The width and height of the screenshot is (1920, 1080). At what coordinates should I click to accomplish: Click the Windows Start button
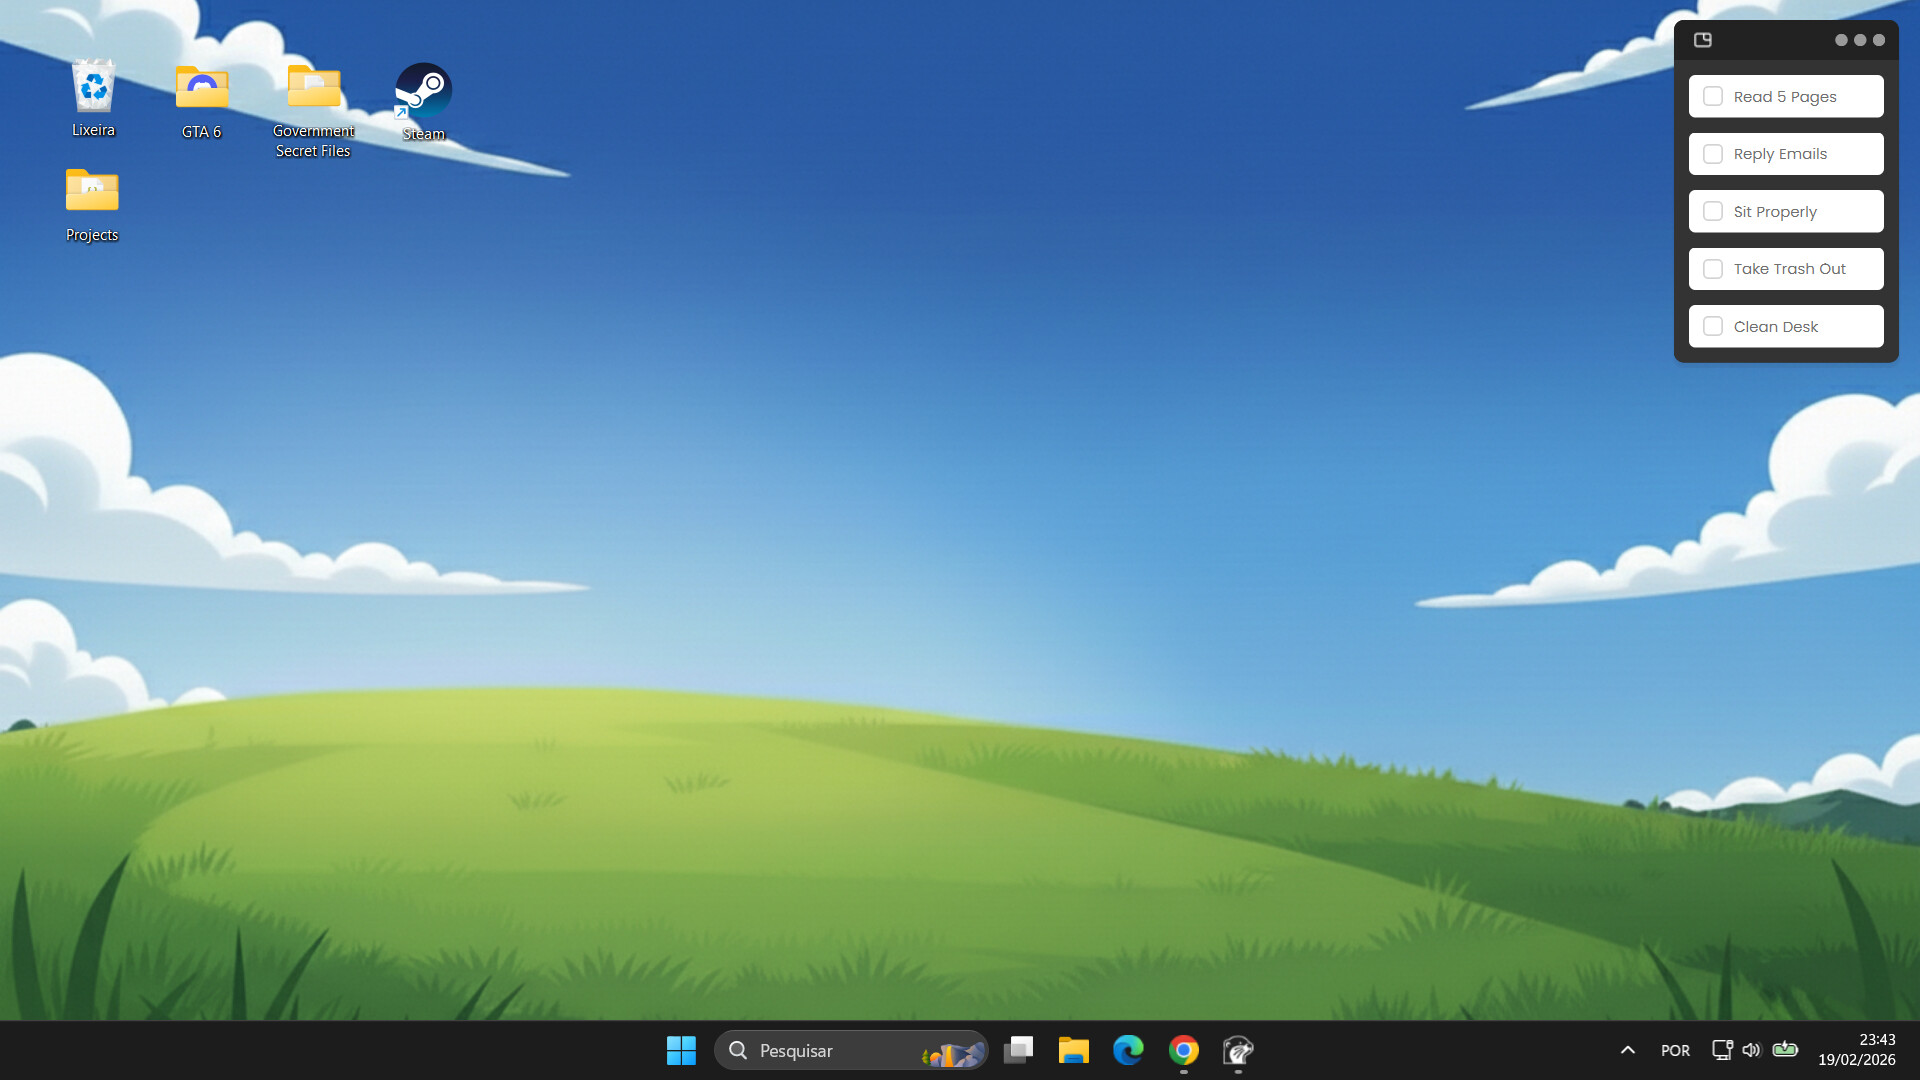(681, 1050)
